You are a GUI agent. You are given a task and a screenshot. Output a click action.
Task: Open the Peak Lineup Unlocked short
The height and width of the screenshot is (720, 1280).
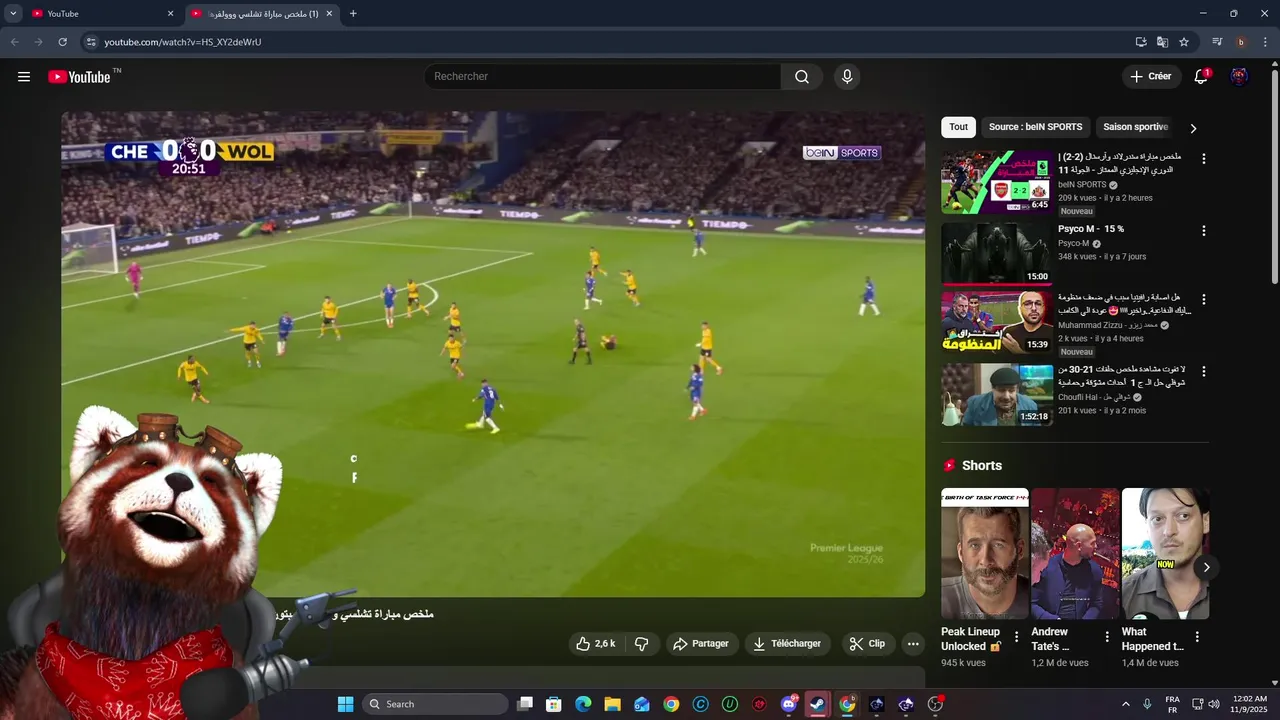[985, 554]
